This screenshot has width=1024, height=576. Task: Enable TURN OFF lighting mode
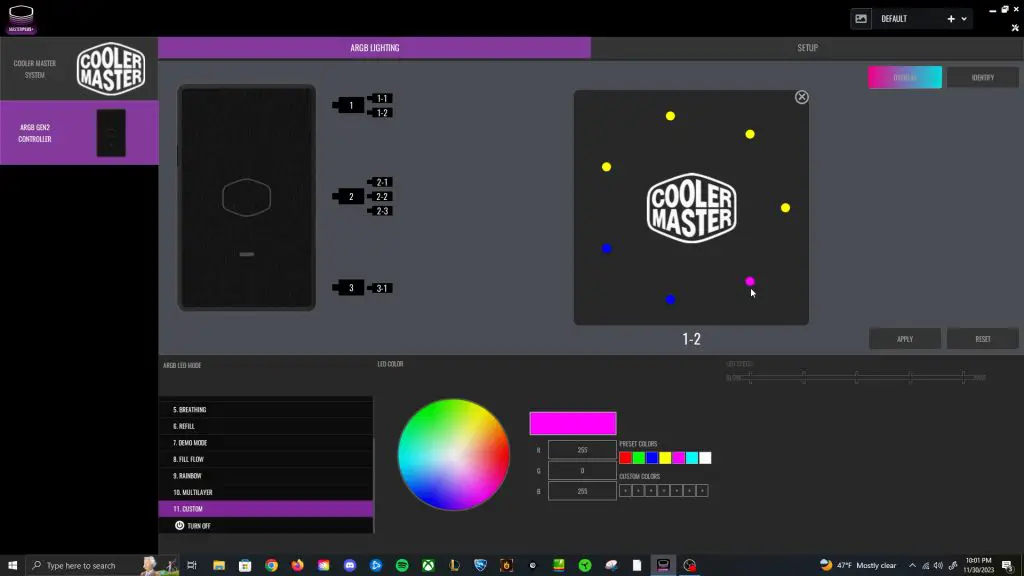[x=265, y=525]
